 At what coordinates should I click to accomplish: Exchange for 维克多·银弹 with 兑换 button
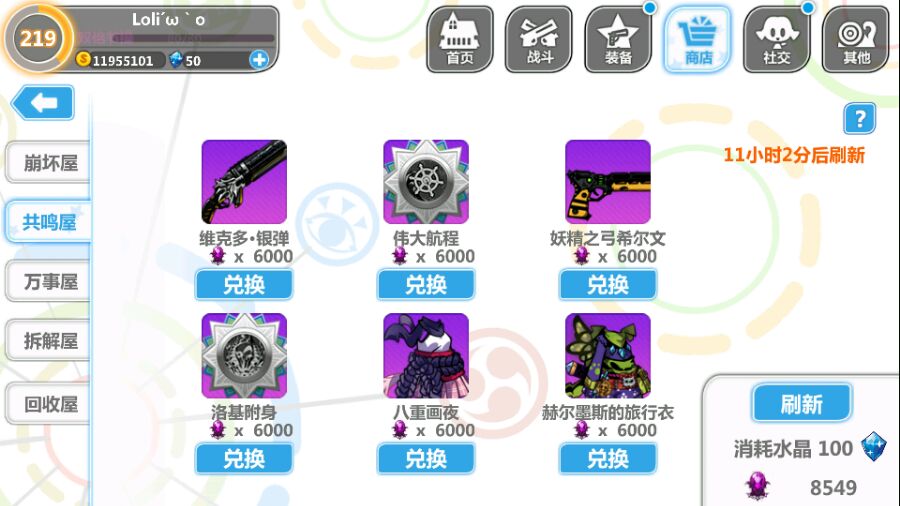pyautogui.click(x=244, y=285)
